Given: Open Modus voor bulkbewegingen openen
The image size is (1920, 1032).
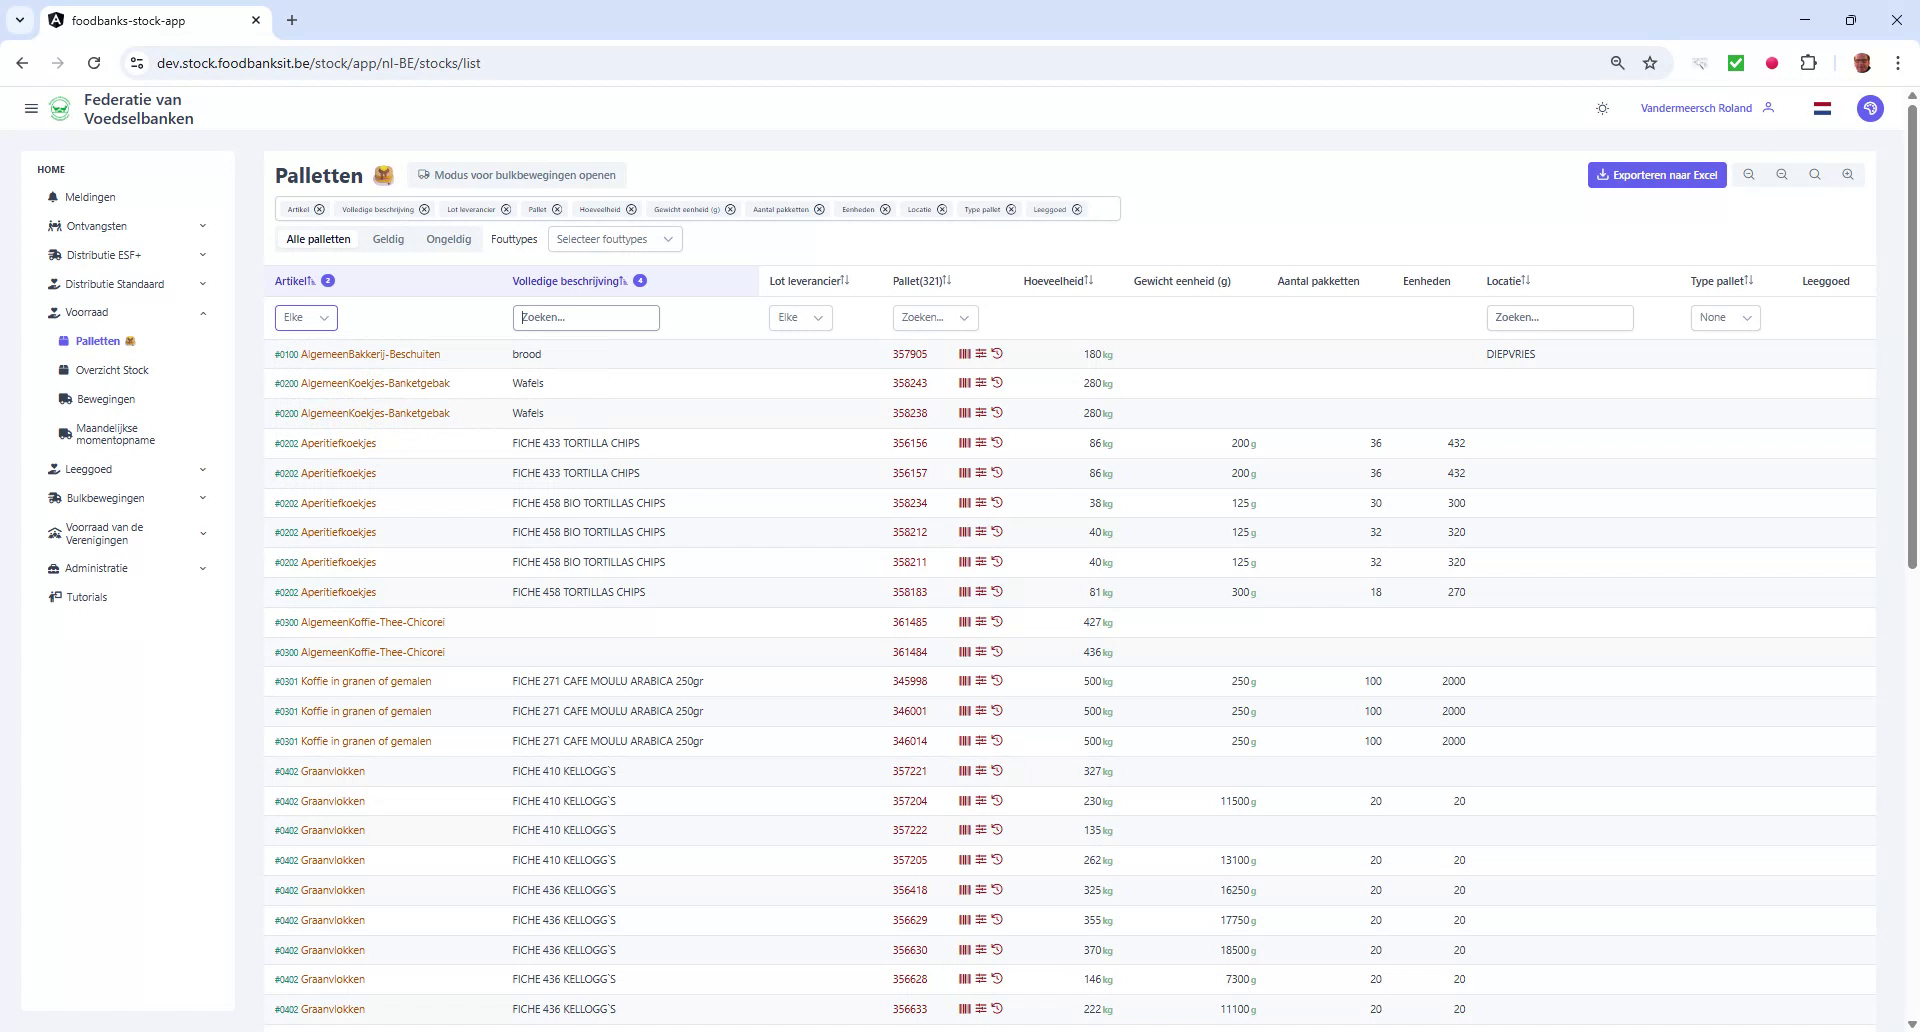Looking at the screenshot, I should tap(517, 174).
